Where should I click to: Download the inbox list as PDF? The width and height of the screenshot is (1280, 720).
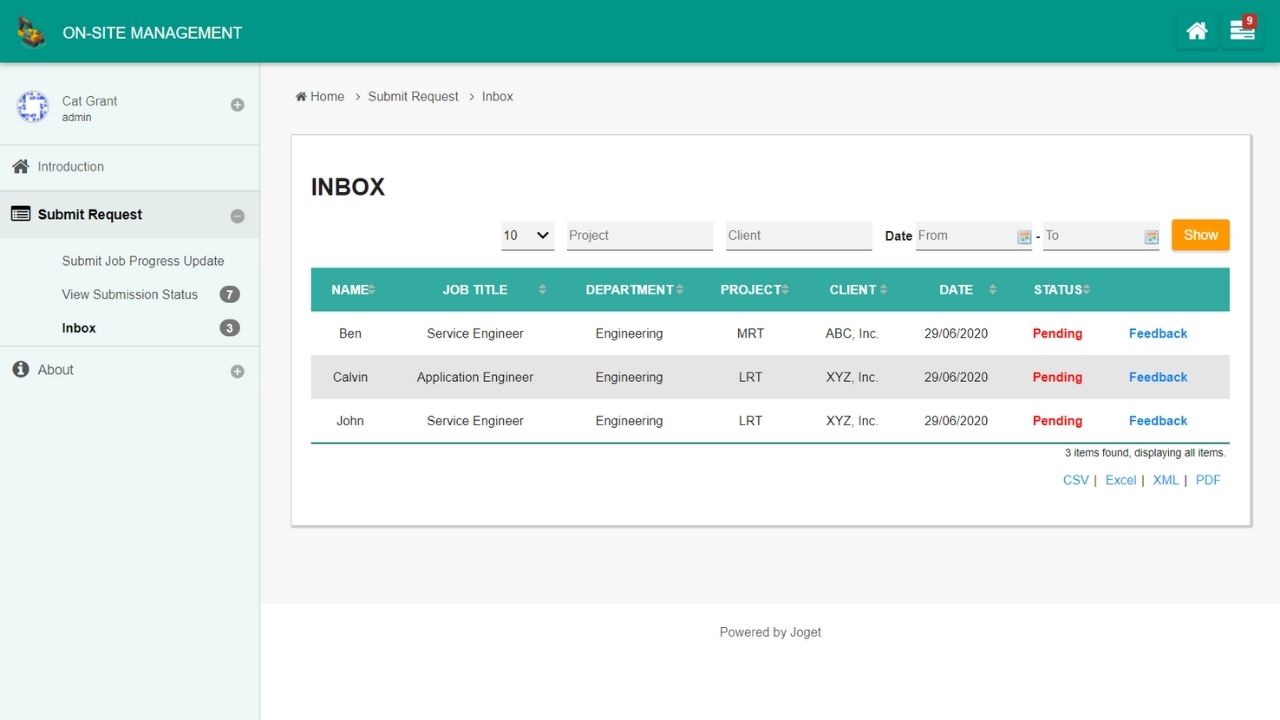point(1208,480)
